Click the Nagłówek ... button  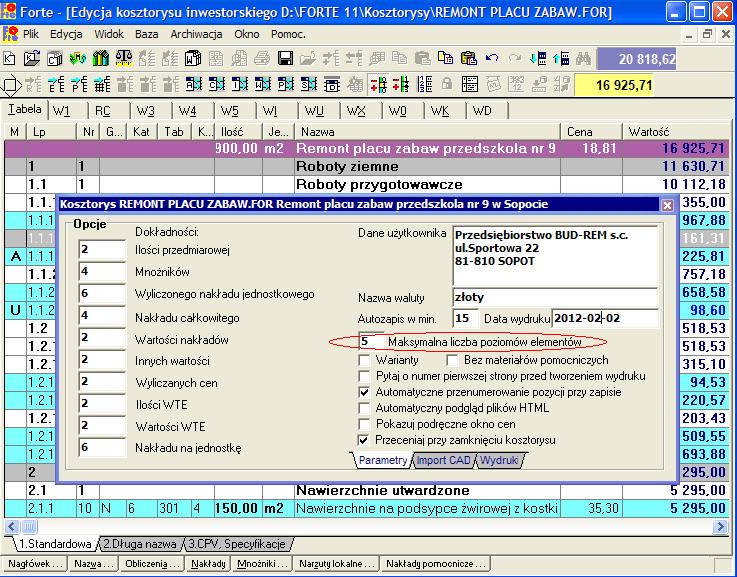[x=35, y=564]
